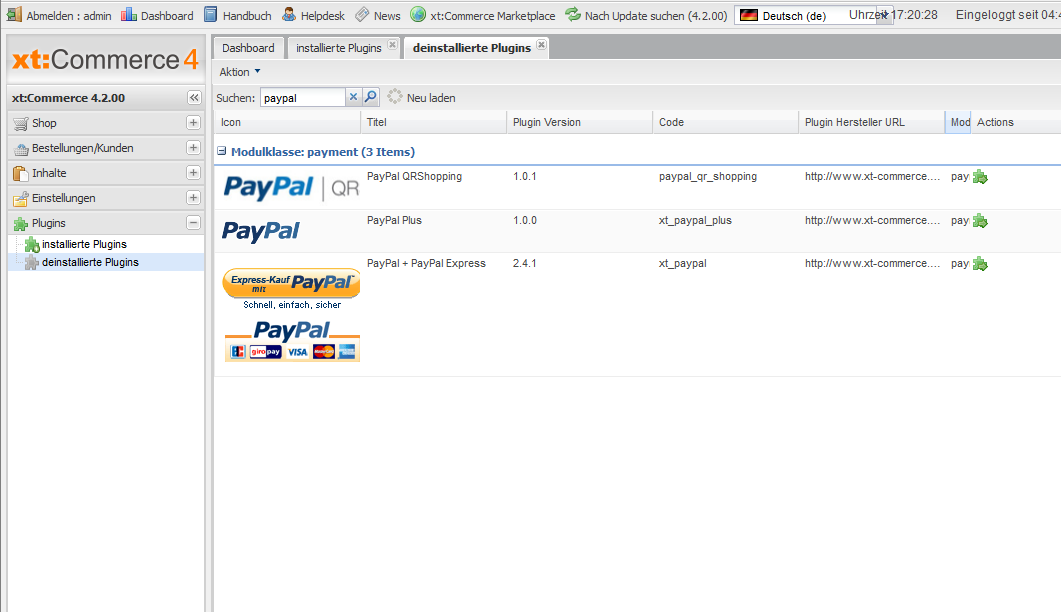Screen dimensions: 1061x612
Task: Sort by the Plugin Version column header
Action: (x=579, y=123)
